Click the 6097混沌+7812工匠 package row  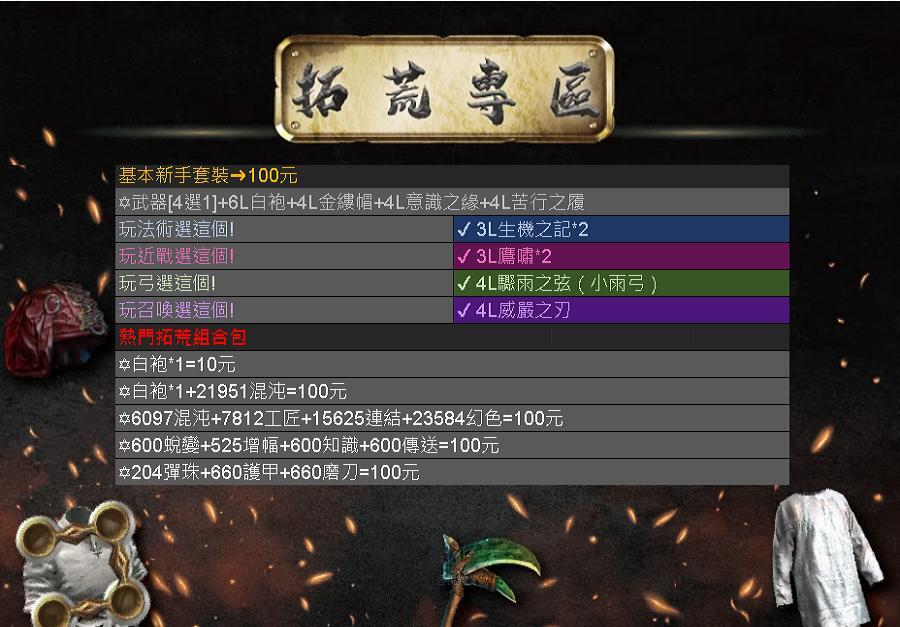[452, 418]
